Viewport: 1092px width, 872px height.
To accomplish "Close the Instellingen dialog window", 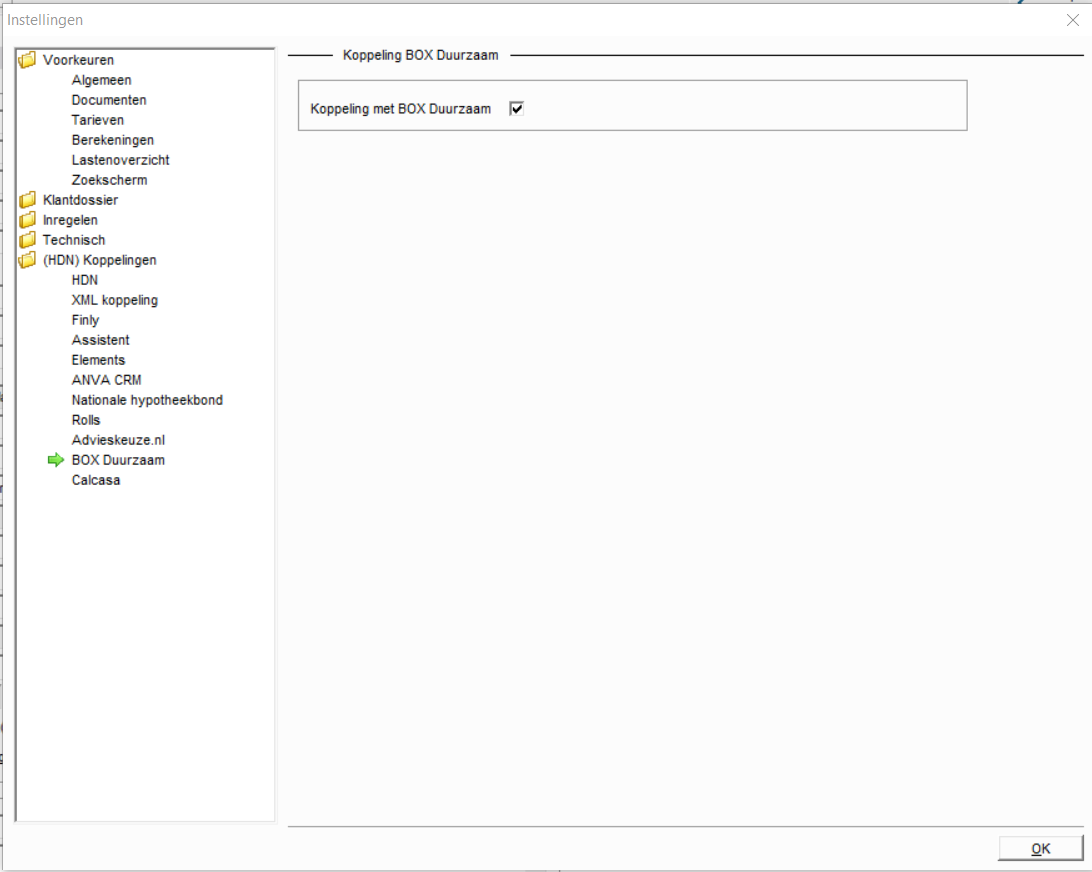I will point(1073,20).
